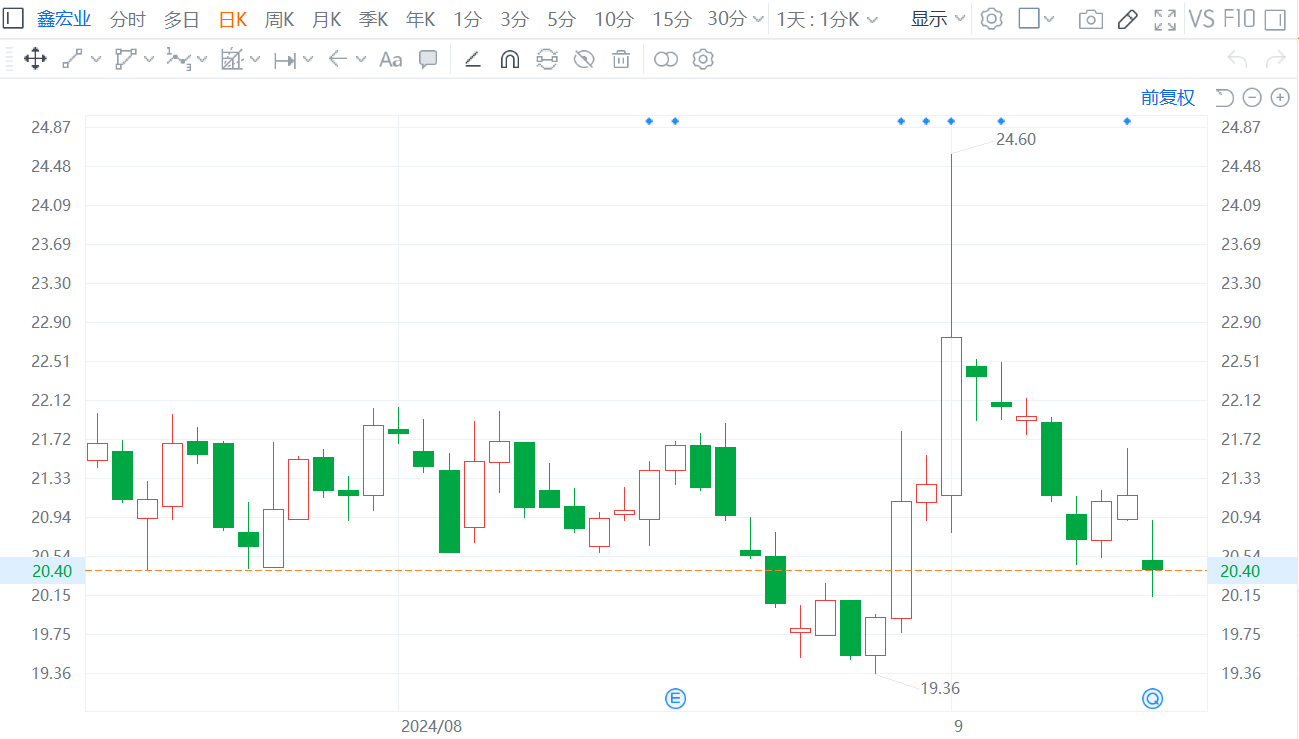The height and width of the screenshot is (739, 1299).
Task: Toggle the magnet snap tool
Action: click(x=509, y=60)
